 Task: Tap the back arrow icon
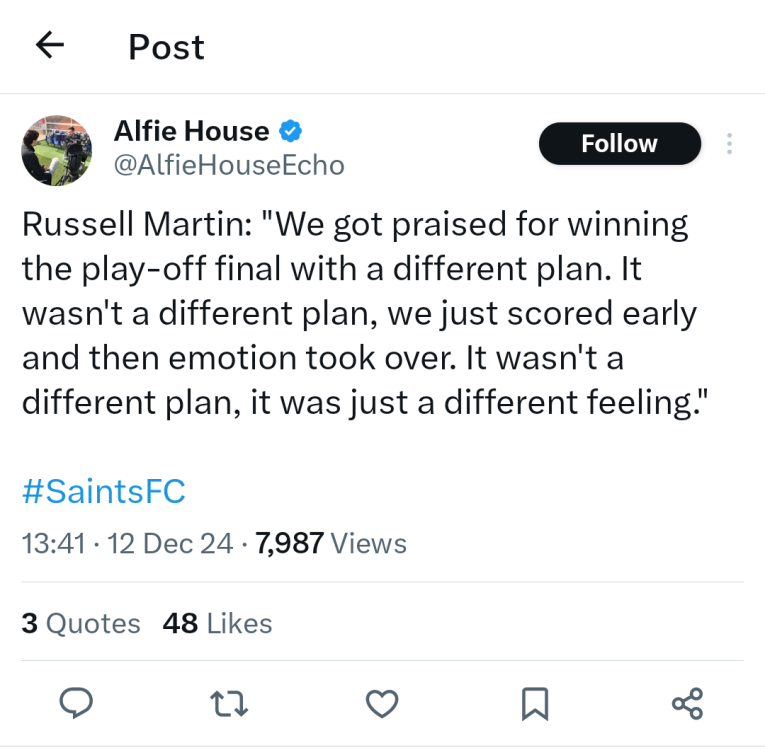(49, 45)
